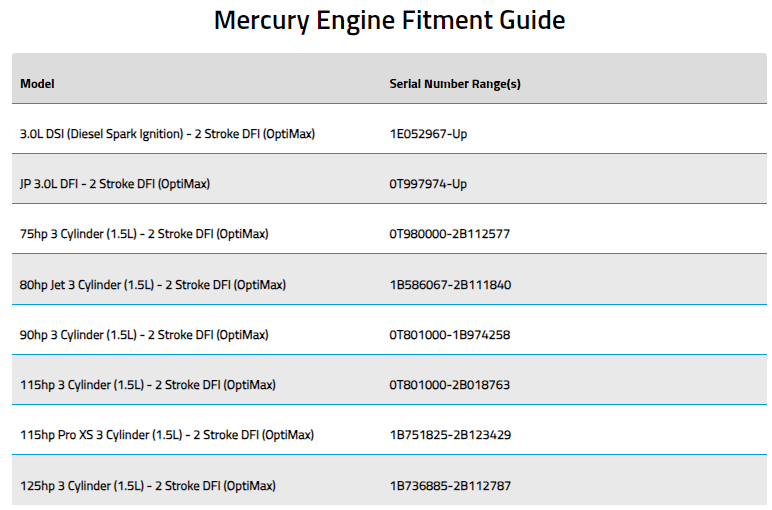Image resolution: width=772 pixels, height=510 pixels.
Task: Click serial range 1B586067-2B111840
Action: 450,285
